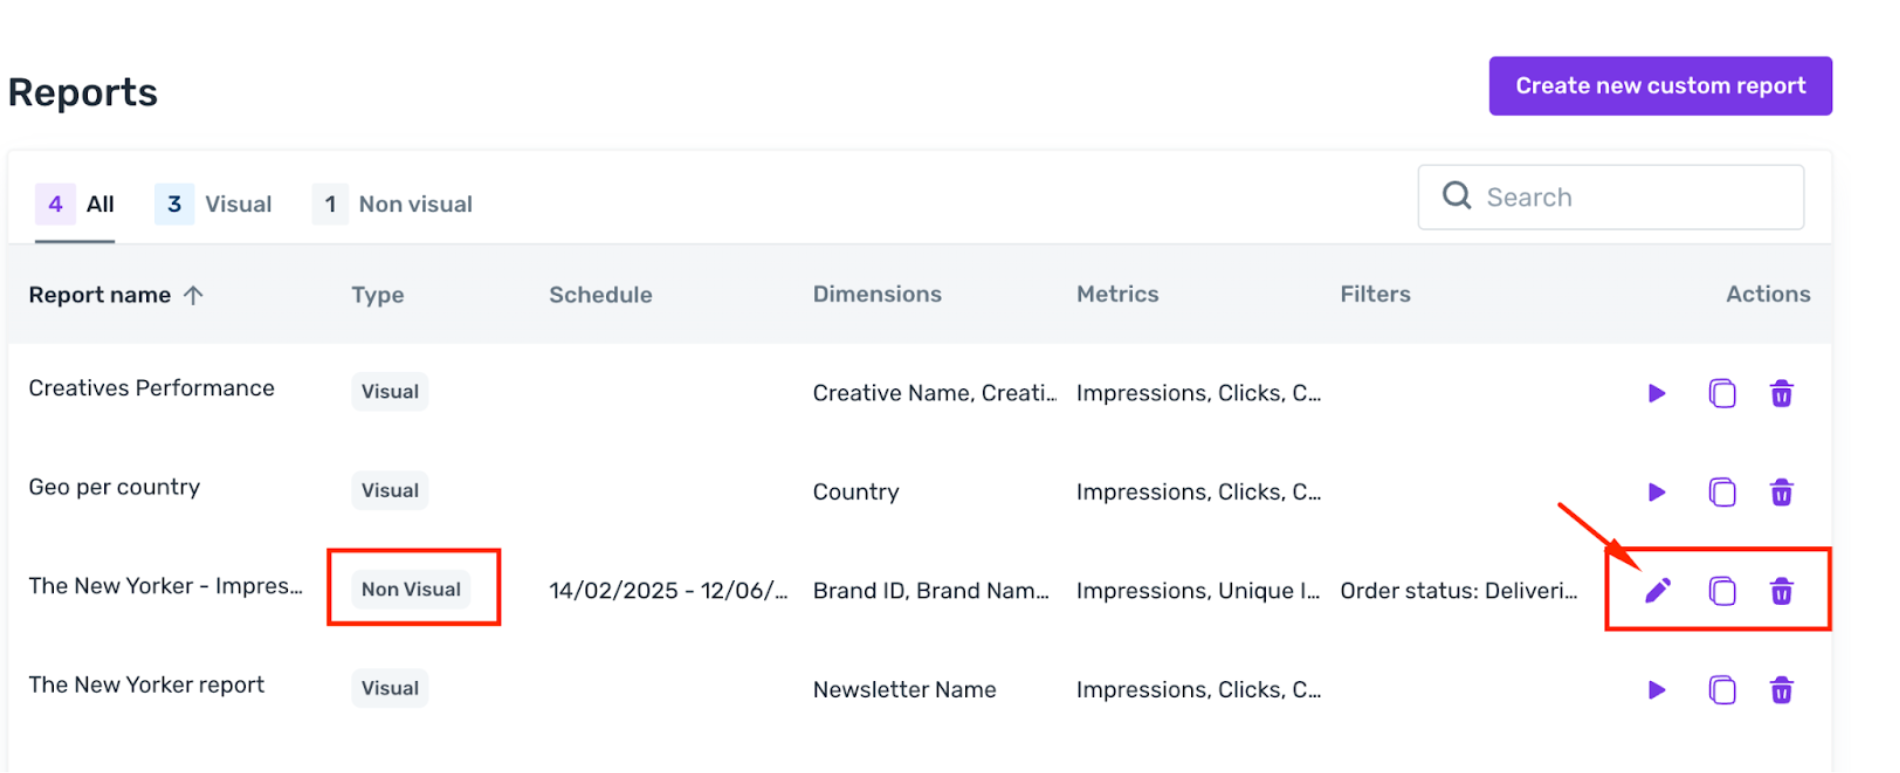
Task: Duplicate the Creatives Performance report
Action: (x=1722, y=393)
